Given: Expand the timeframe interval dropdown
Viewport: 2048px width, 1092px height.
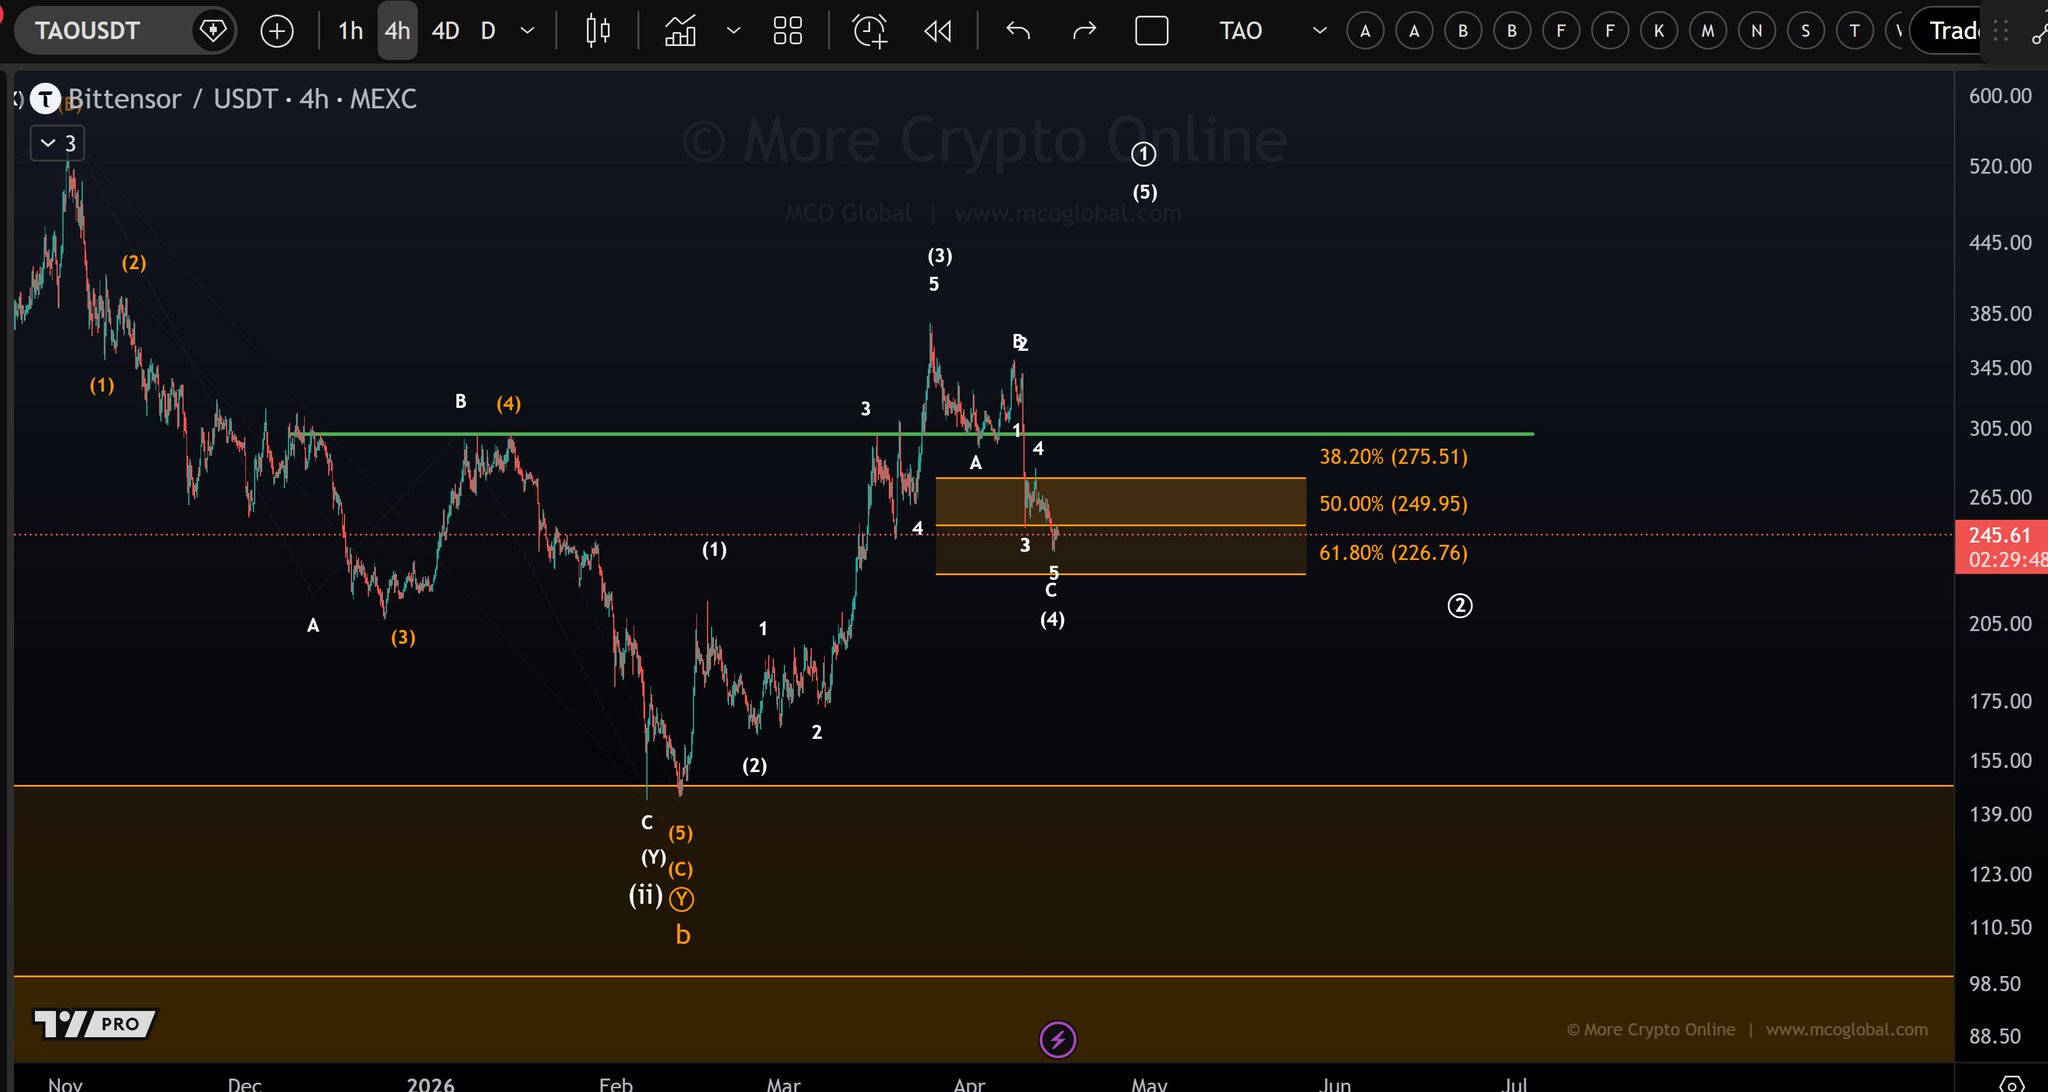Looking at the screenshot, I should click(527, 31).
